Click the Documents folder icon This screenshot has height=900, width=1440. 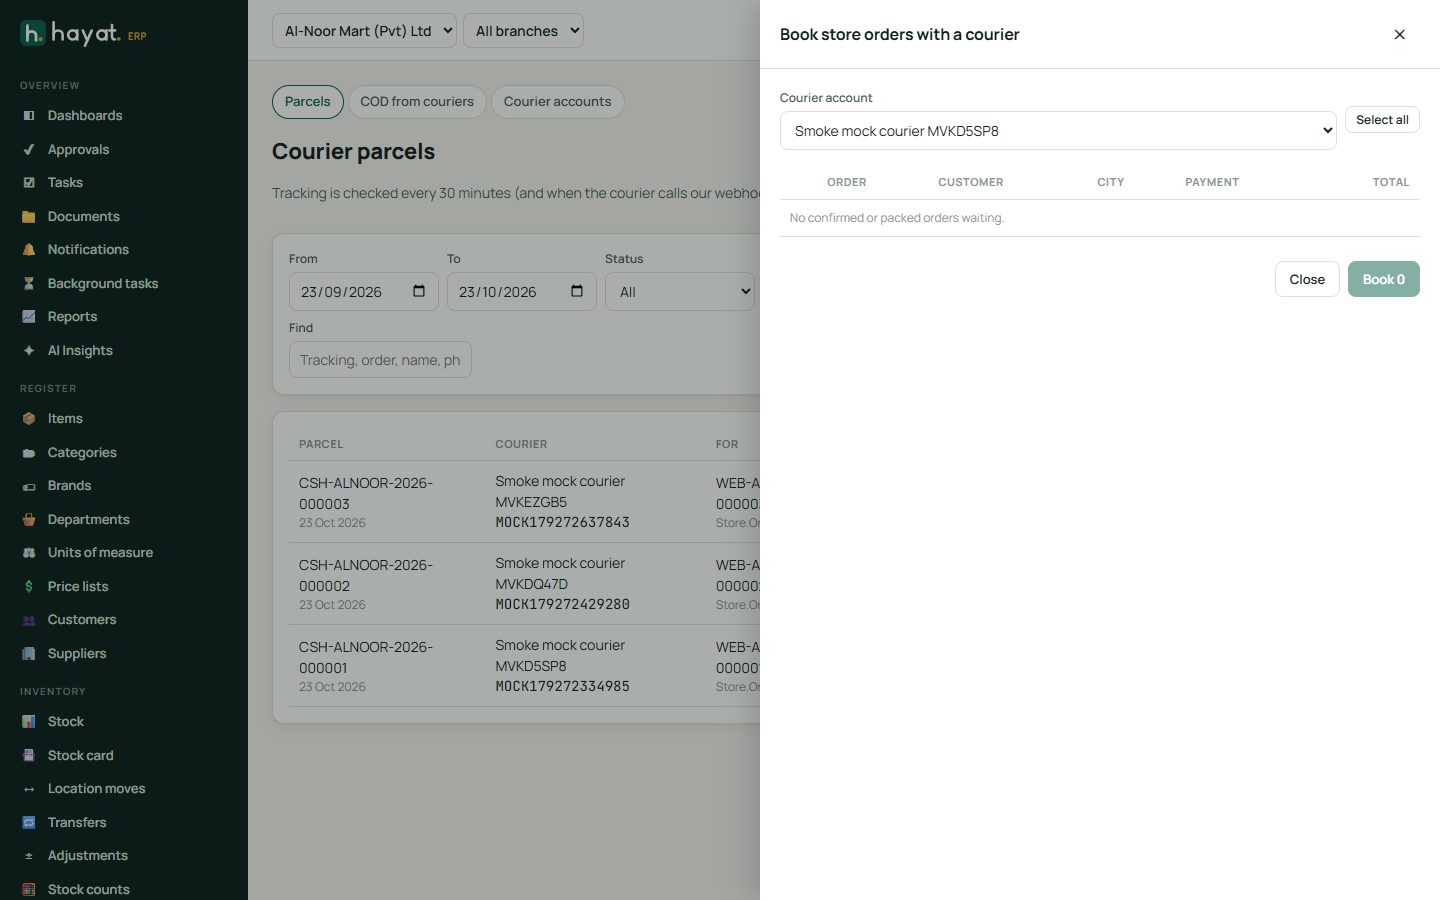pos(29,217)
